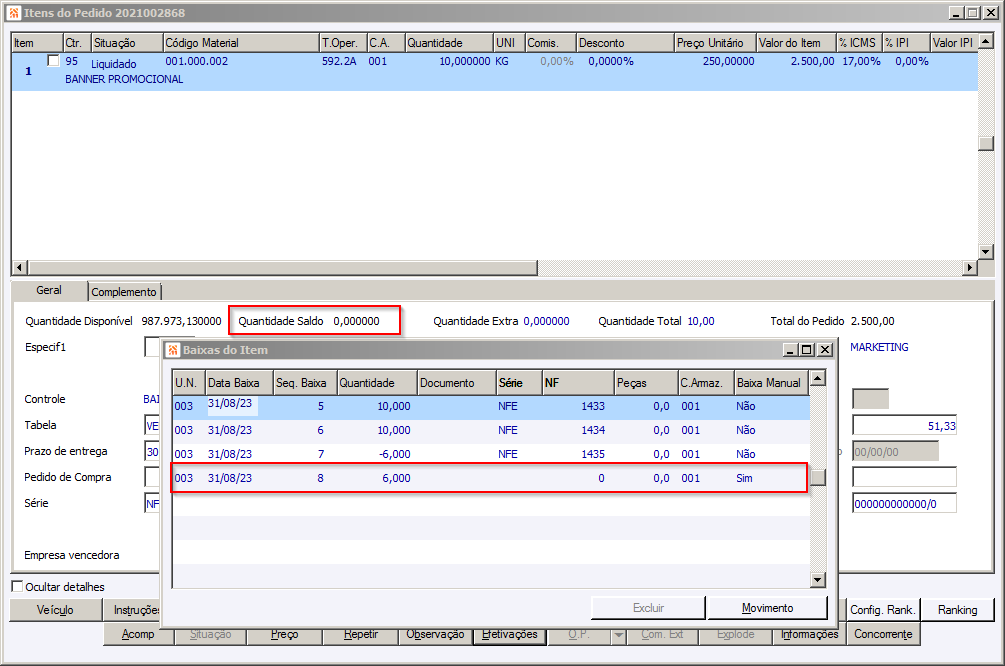1005x666 pixels.
Task: Open Movimento in Baixas do Item
Action: coord(767,608)
